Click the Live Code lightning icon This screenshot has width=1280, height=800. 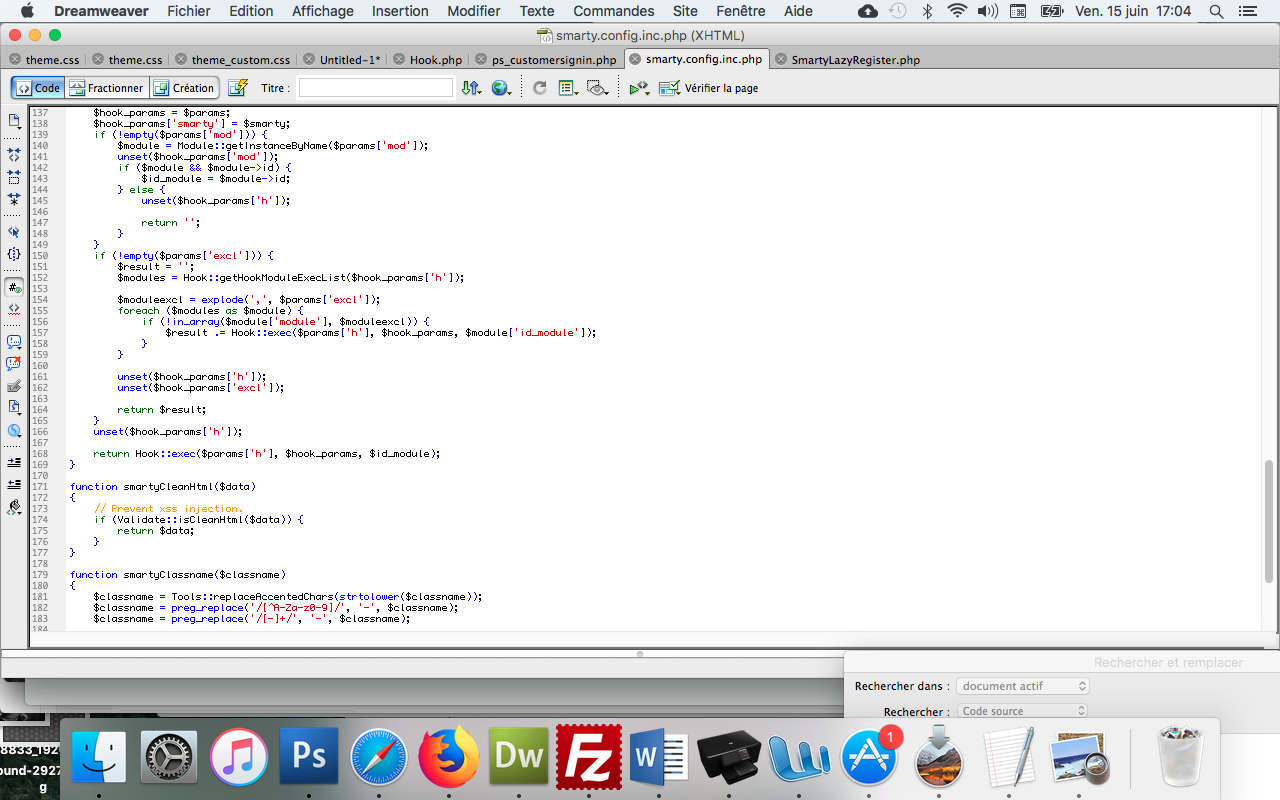[237, 88]
